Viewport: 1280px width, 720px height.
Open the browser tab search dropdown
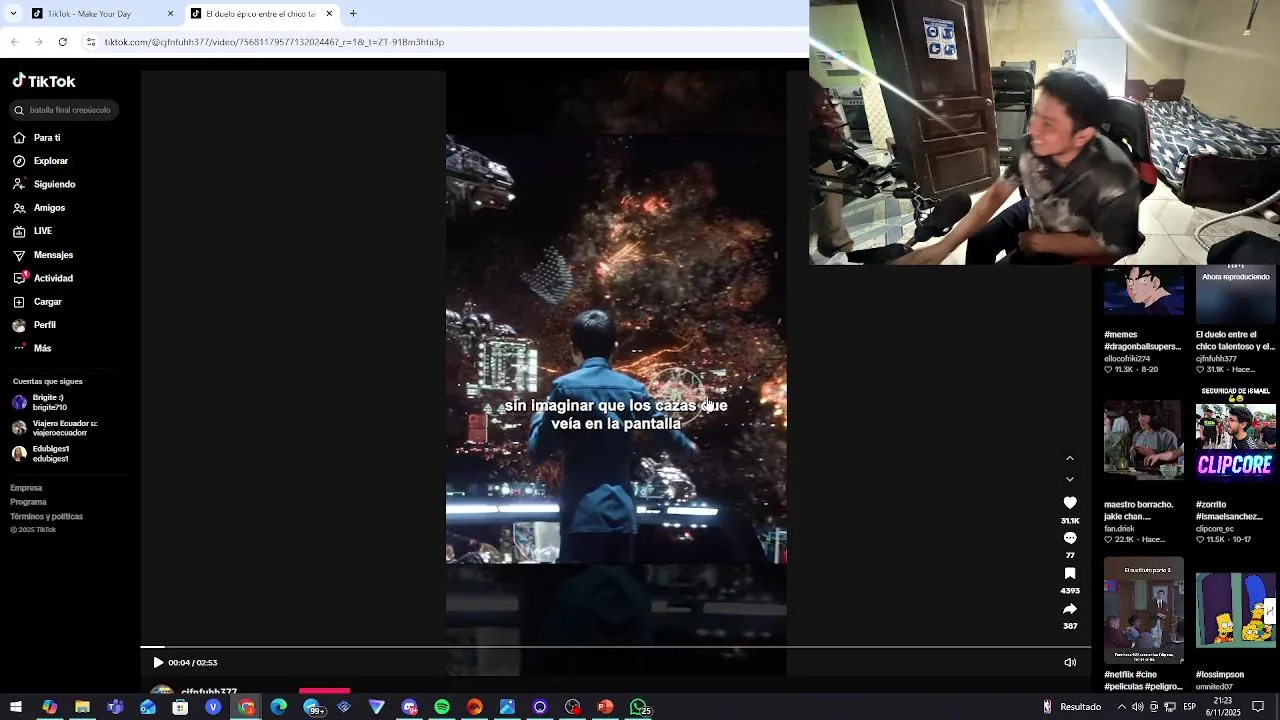[12, 14]
